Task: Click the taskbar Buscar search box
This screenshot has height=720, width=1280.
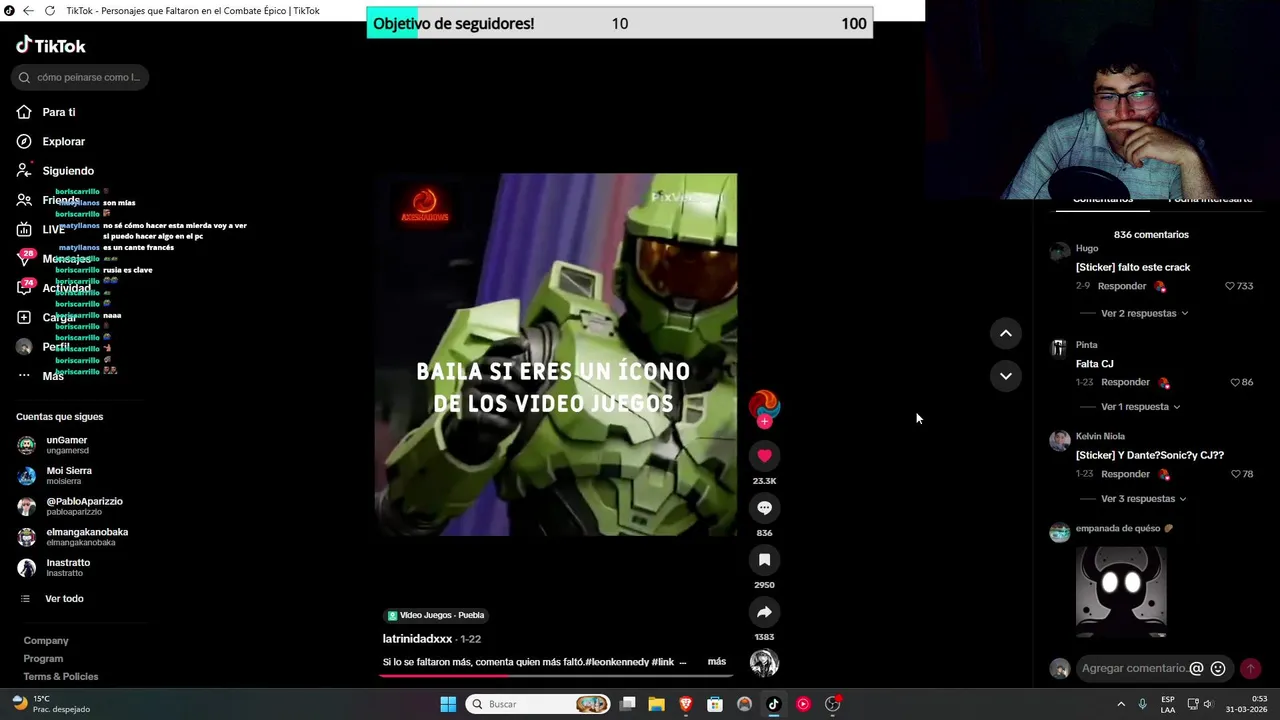Action: (538, 704)
